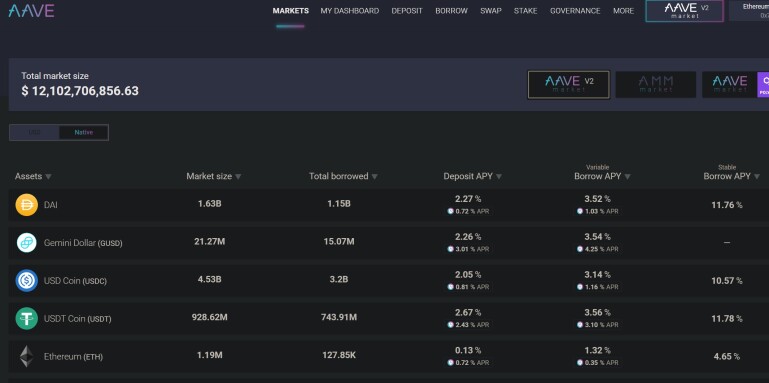
Task: Click reward icon beside ETH 0.72 % APR
Action: point(450,363)
